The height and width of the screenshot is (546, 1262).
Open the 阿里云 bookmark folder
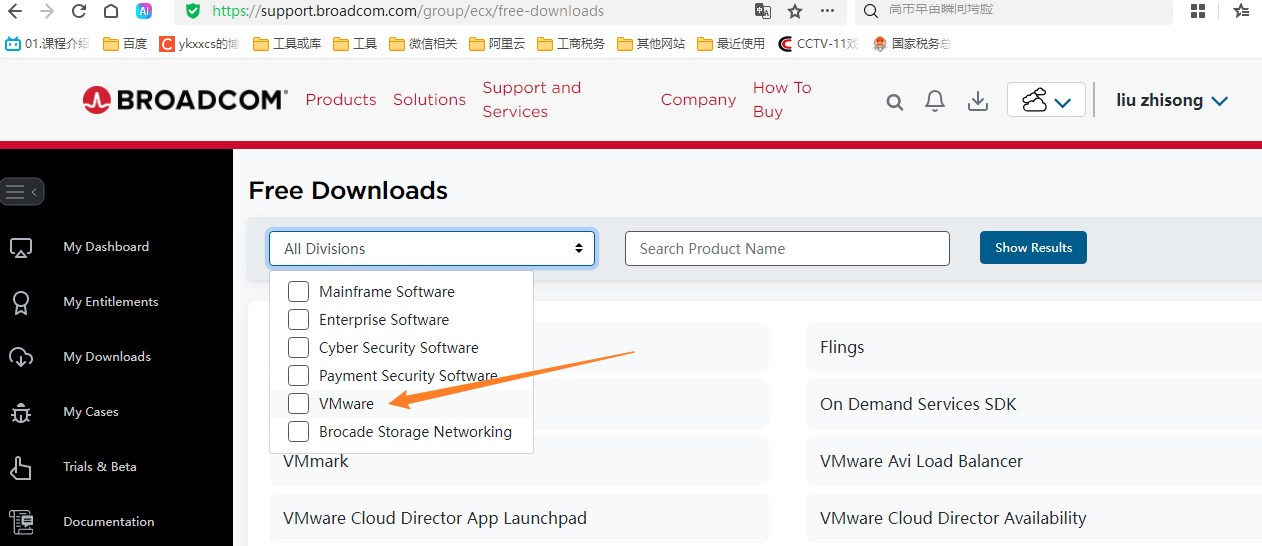(x=495, y=44)
